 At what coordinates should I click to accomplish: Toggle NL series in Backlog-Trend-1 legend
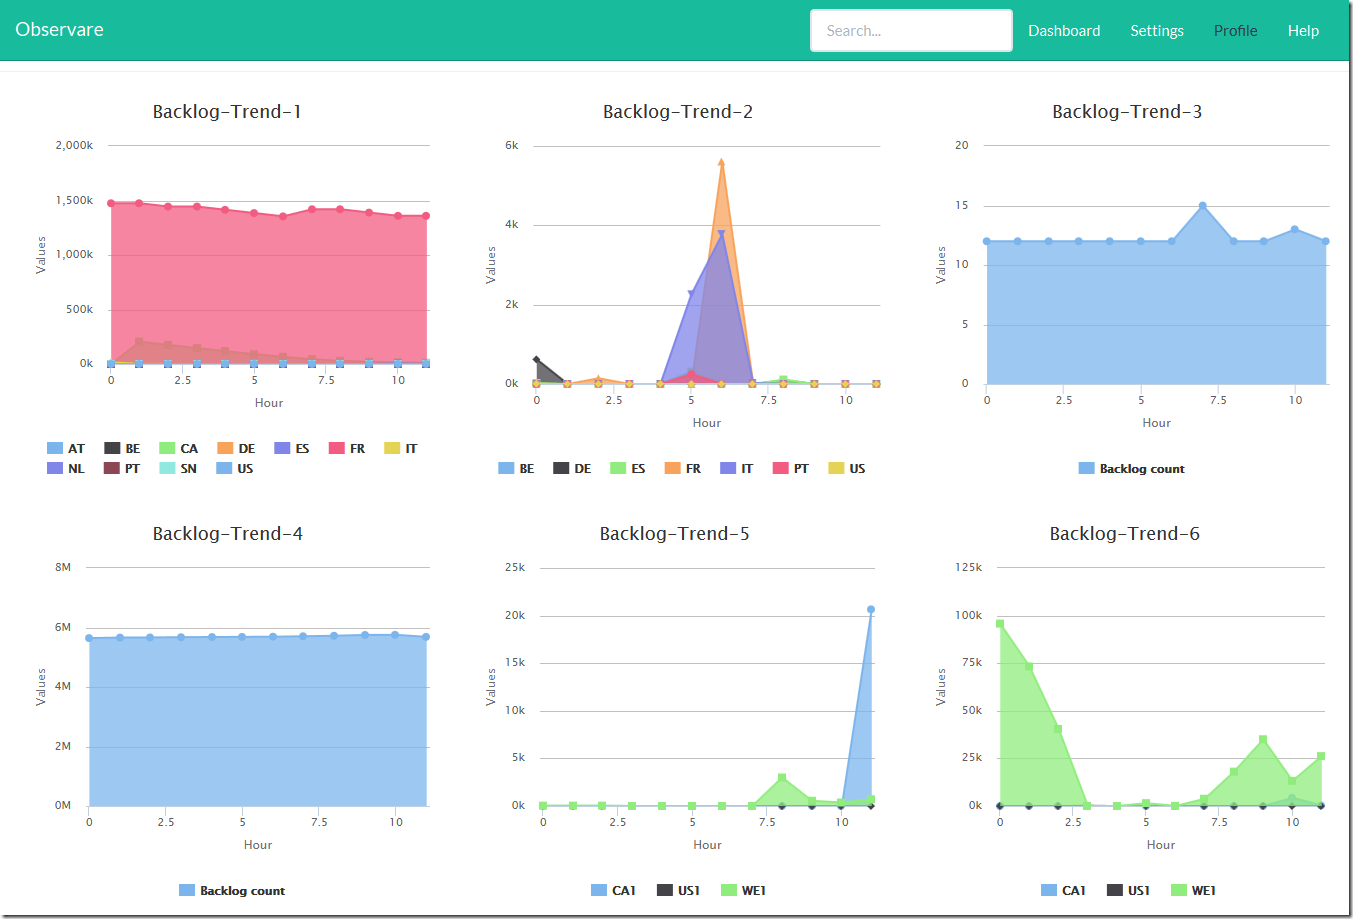pos(66,469)
